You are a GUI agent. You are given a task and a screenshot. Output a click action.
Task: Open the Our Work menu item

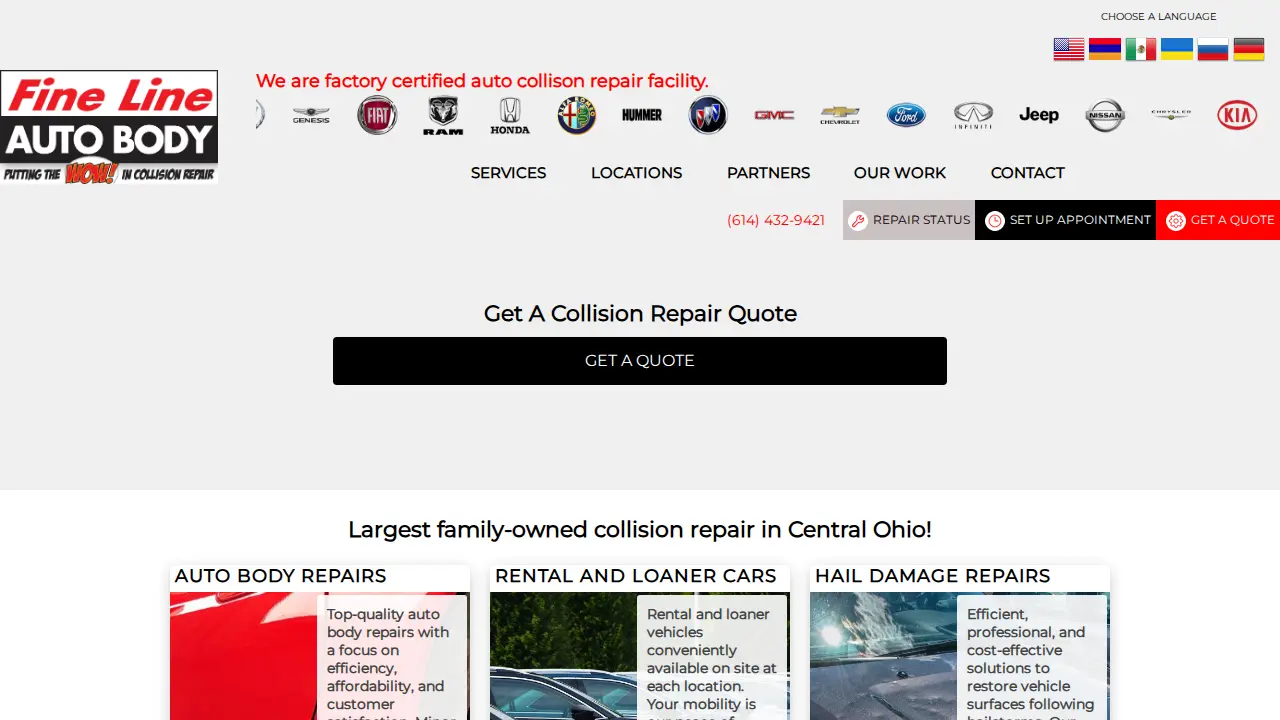click(900, 173)
